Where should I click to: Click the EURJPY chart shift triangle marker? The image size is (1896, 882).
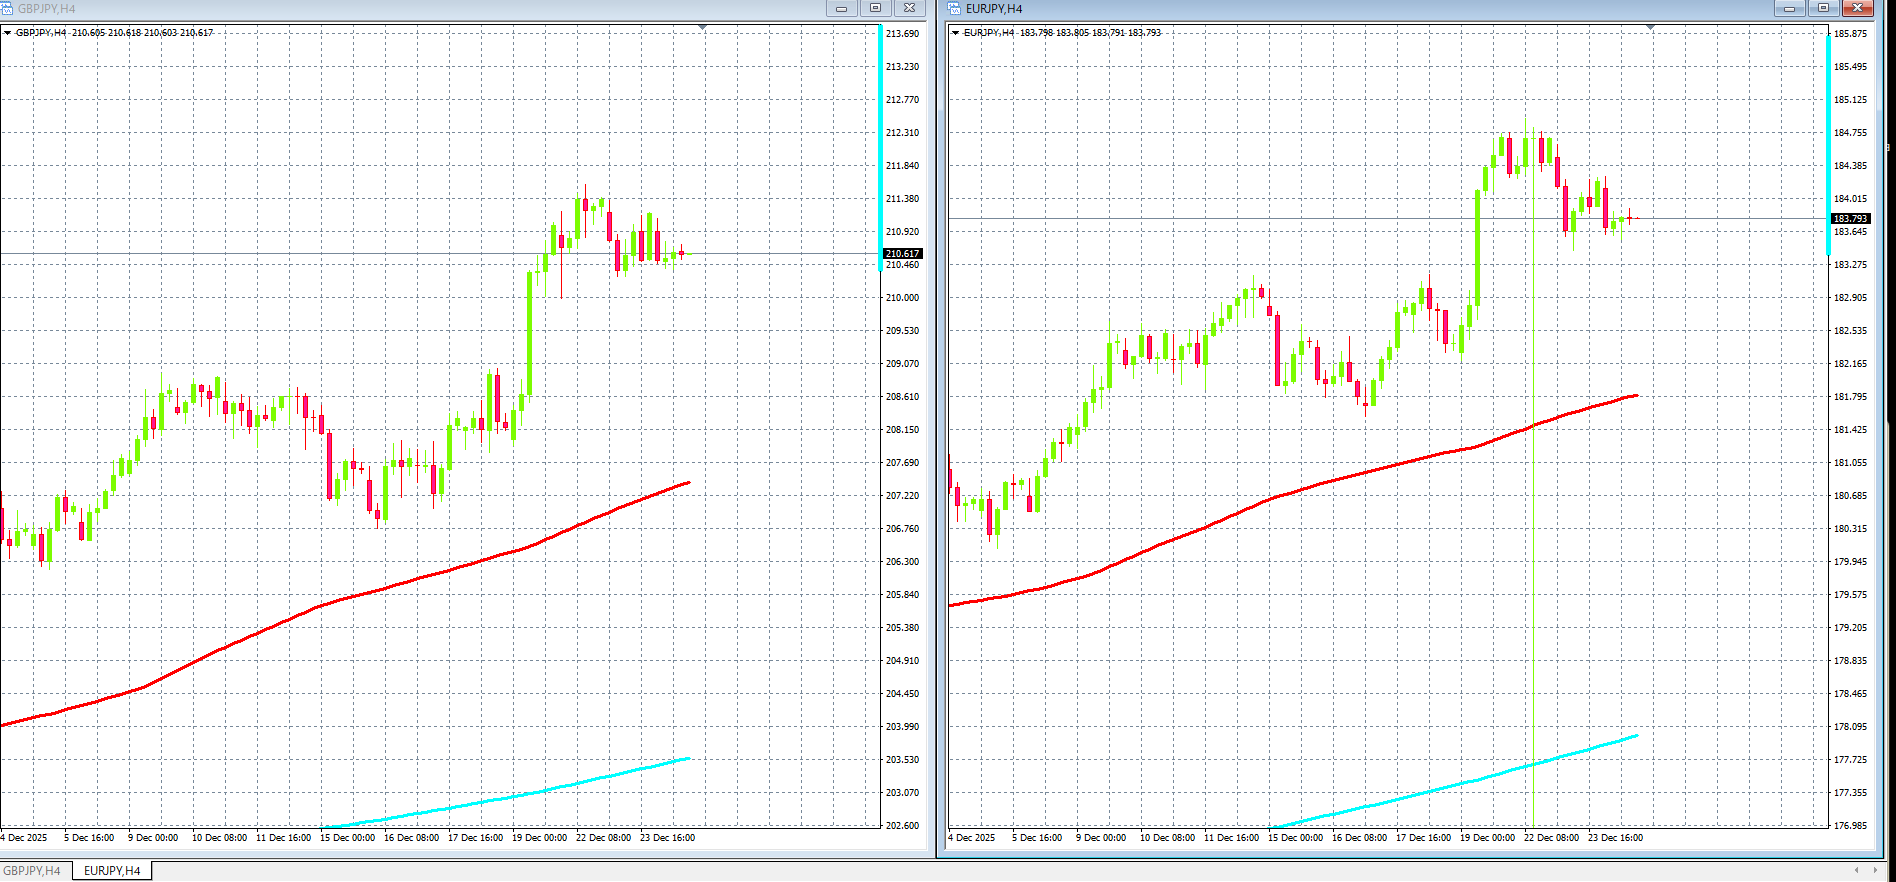pyautogui.click(x=1650, y=27)
